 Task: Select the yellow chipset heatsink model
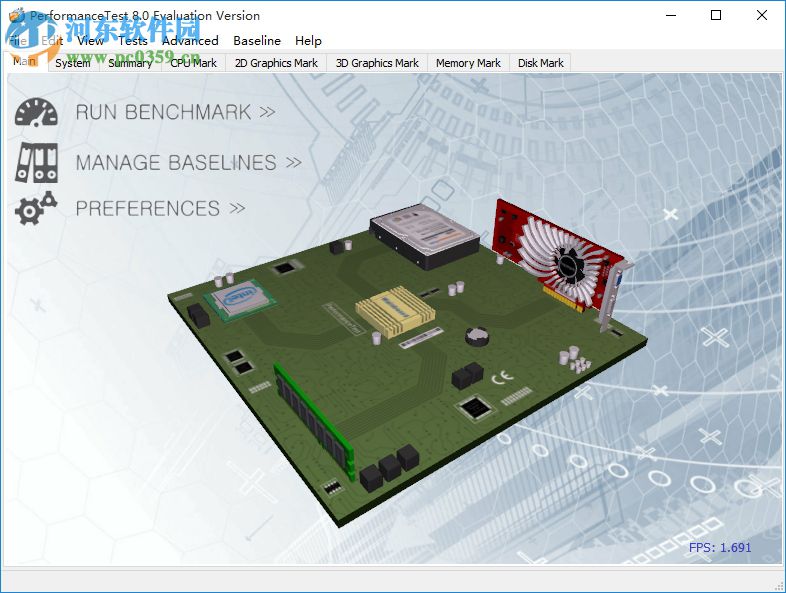[x=396, y=310]
